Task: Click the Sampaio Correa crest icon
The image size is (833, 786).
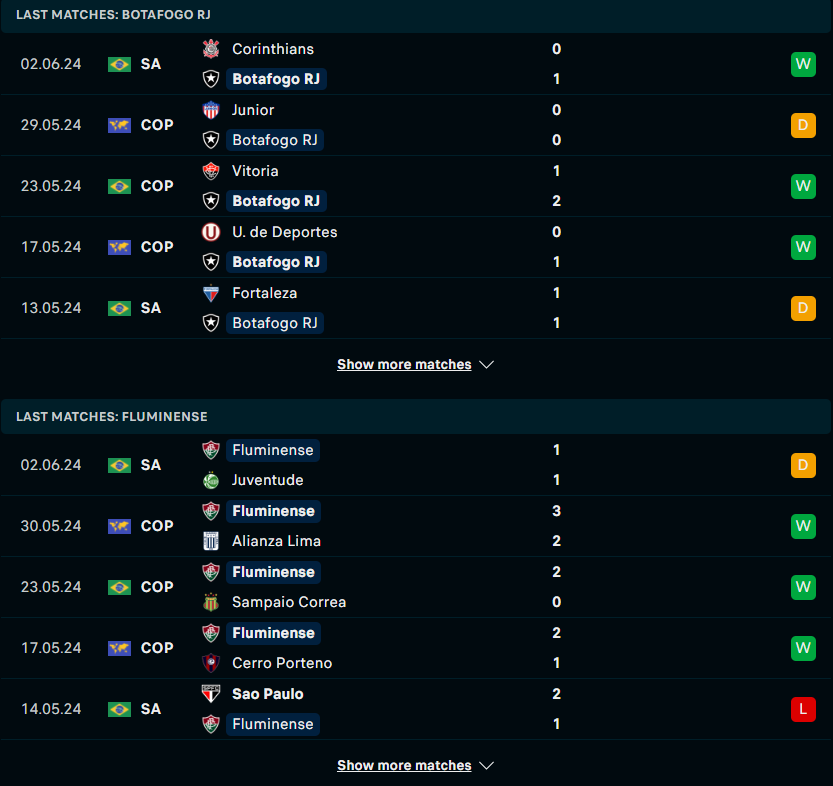Action: (x=211, y=602)
